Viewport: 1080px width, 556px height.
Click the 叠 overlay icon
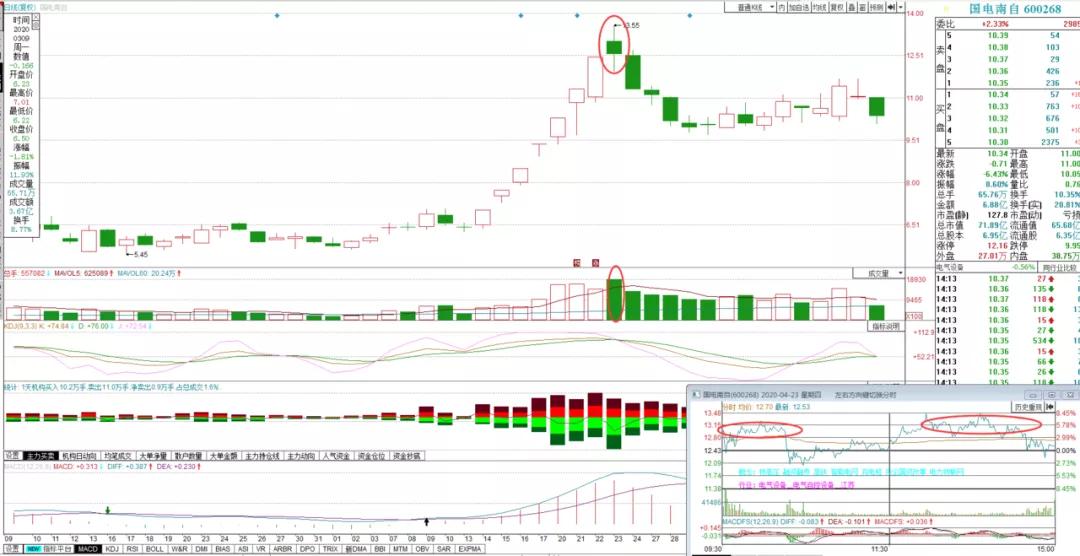coord(852,6)
